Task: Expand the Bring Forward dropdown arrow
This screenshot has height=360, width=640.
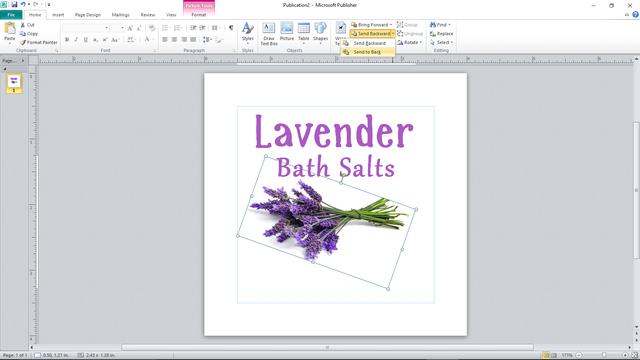Action: point(391,25)
